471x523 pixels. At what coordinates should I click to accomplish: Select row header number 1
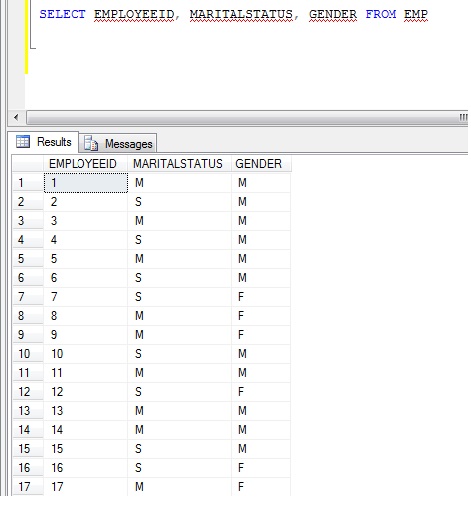[28, 183]
